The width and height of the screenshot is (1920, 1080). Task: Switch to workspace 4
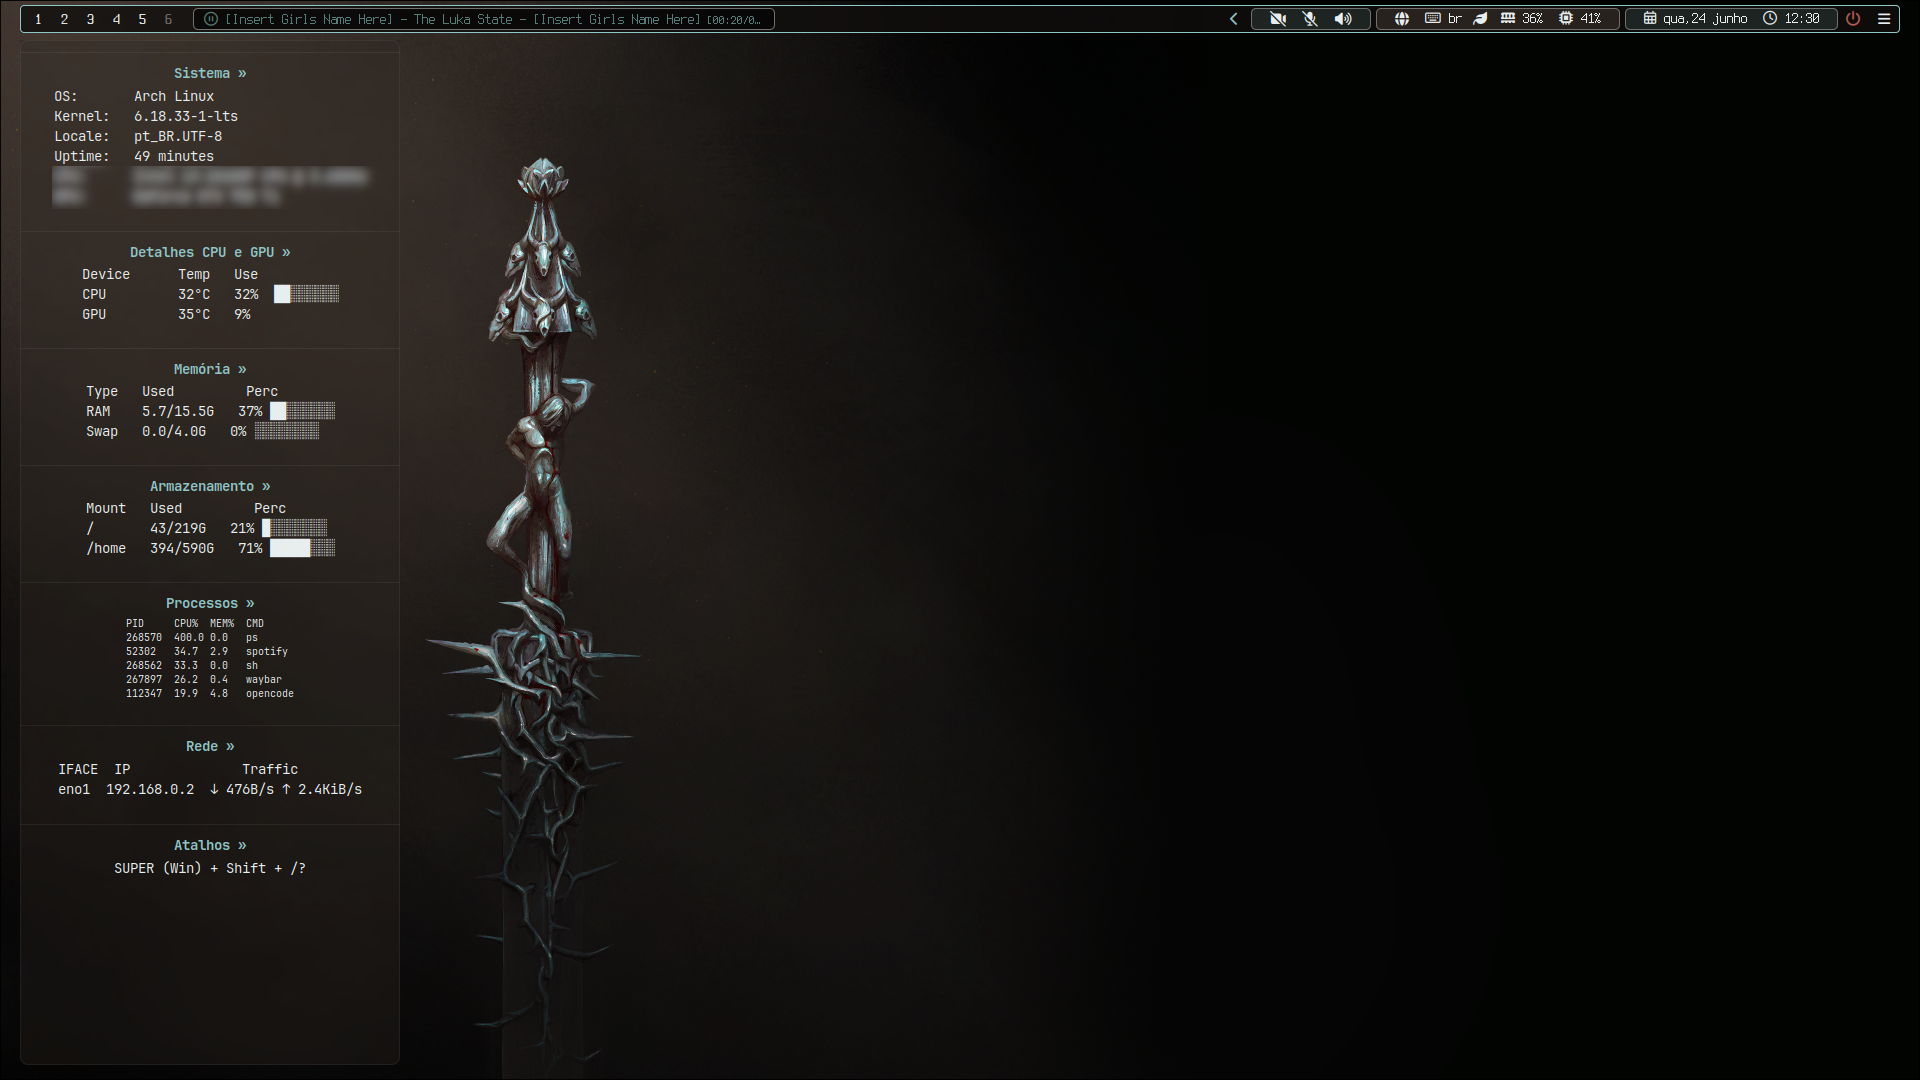point(116,19)
